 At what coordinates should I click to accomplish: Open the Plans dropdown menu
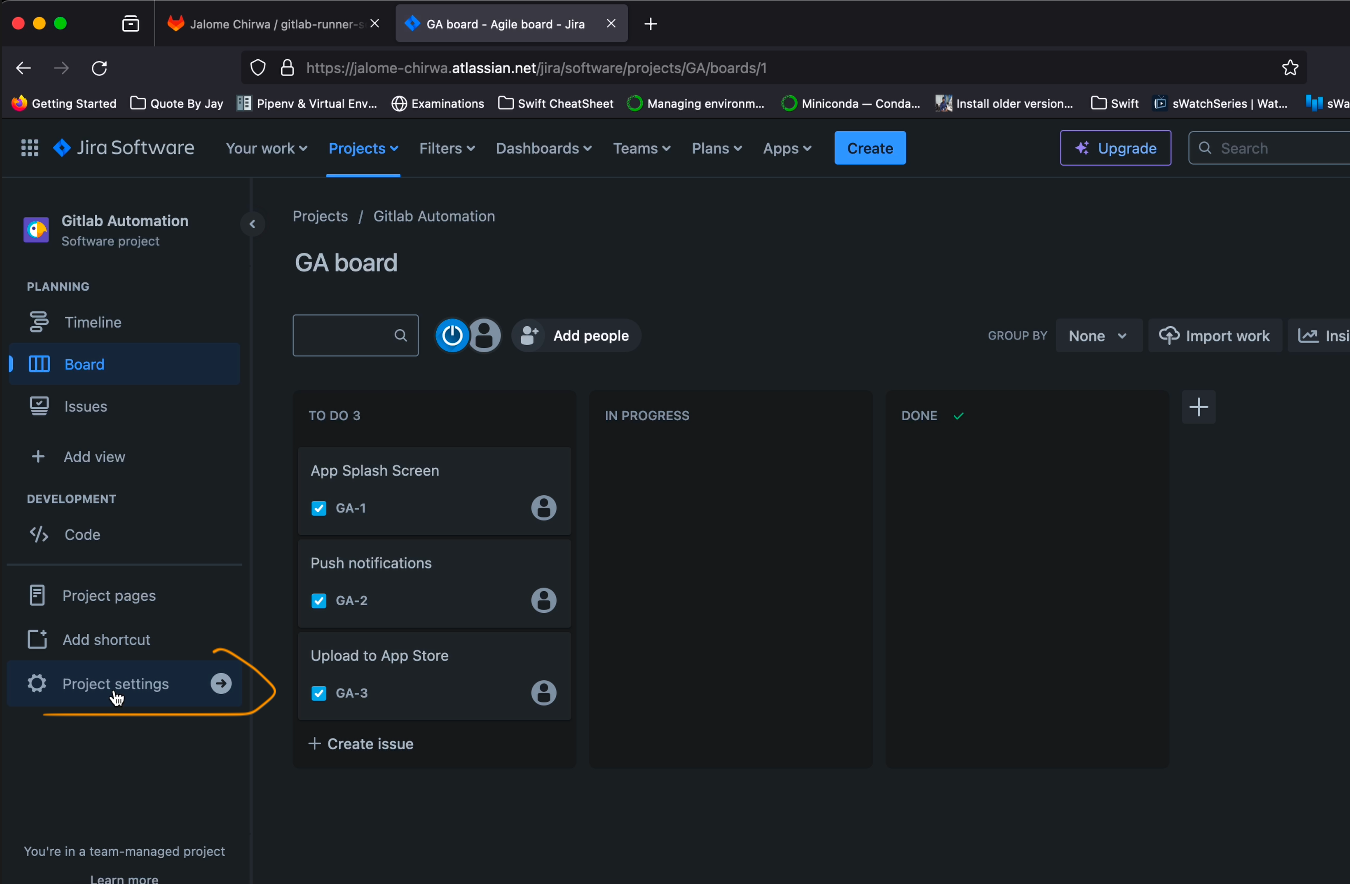[717, 148]
